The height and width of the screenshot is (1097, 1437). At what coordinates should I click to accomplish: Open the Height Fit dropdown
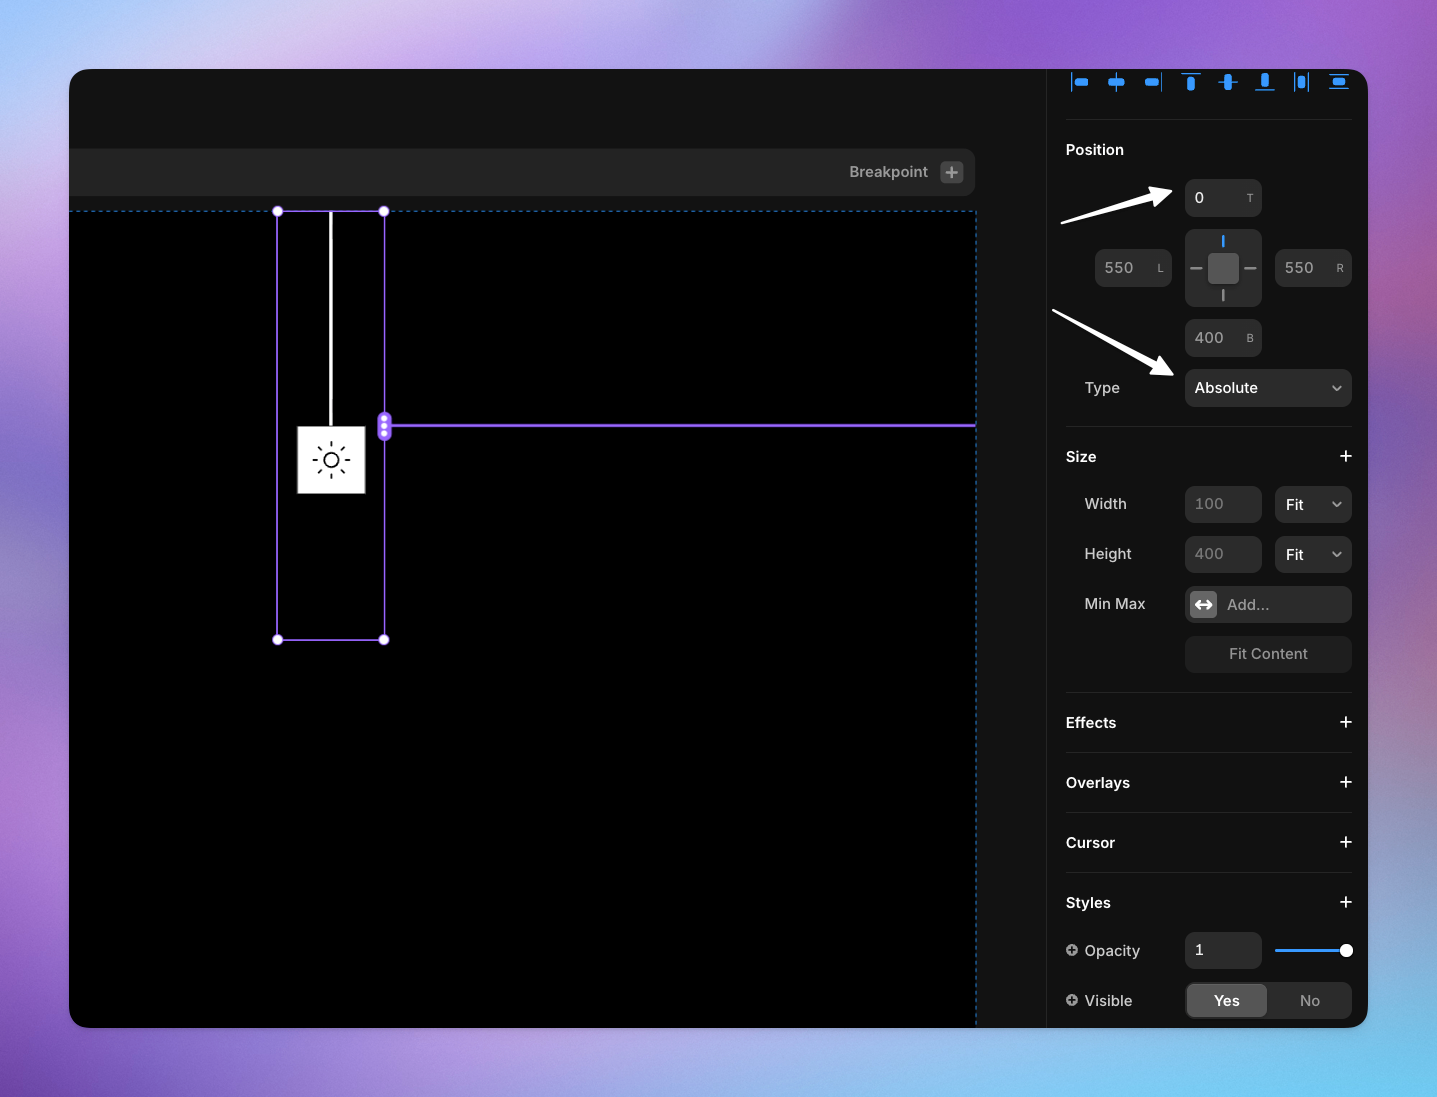[1312, 555]
